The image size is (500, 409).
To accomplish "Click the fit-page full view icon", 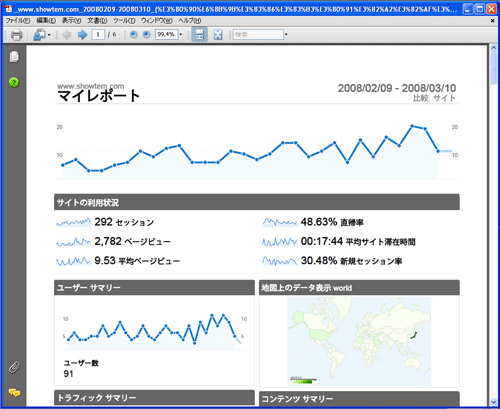I will click(x=218, y=35).
